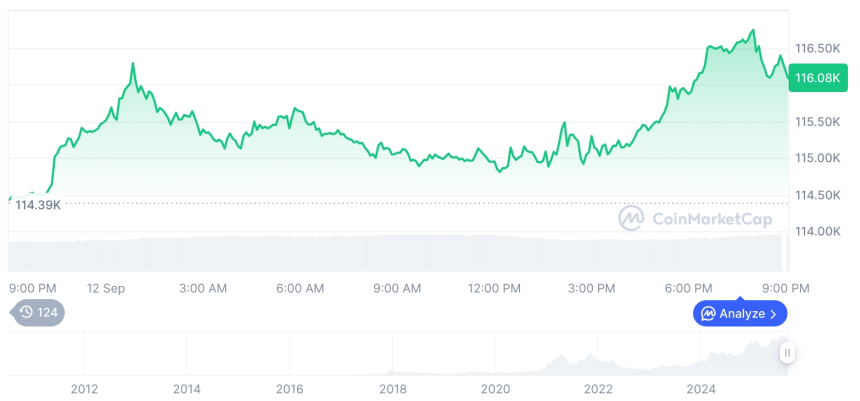Click the CoinMarketCap watermark logo icon
This screenshot has width=860, height=401.
631,217
